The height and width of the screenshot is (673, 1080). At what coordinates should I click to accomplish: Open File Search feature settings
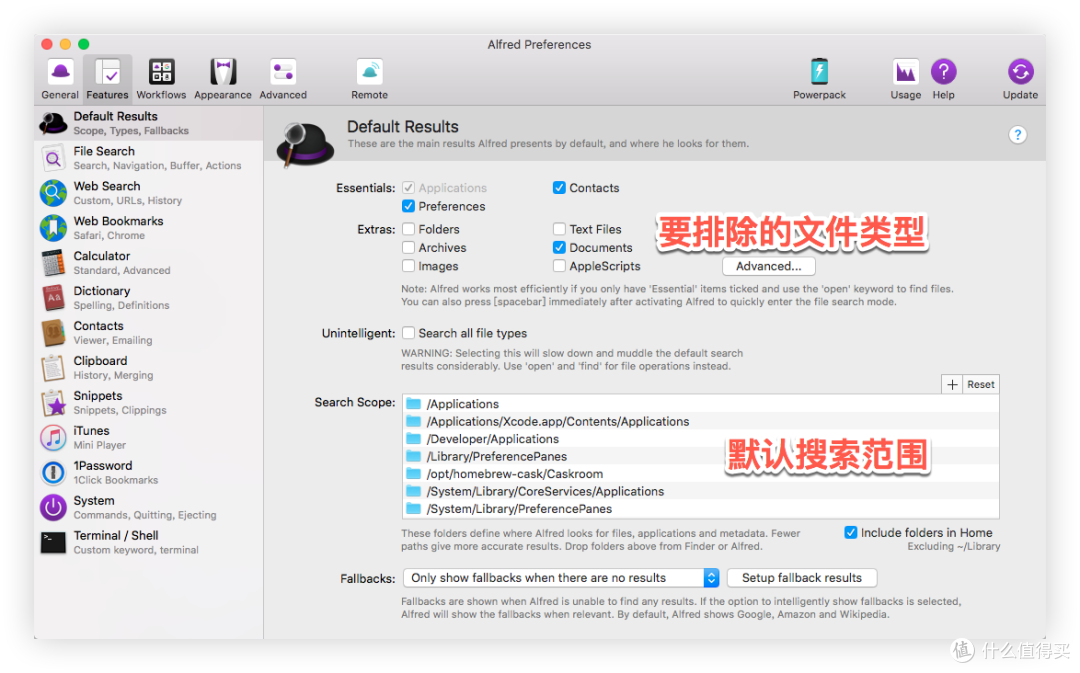[149, 158]
